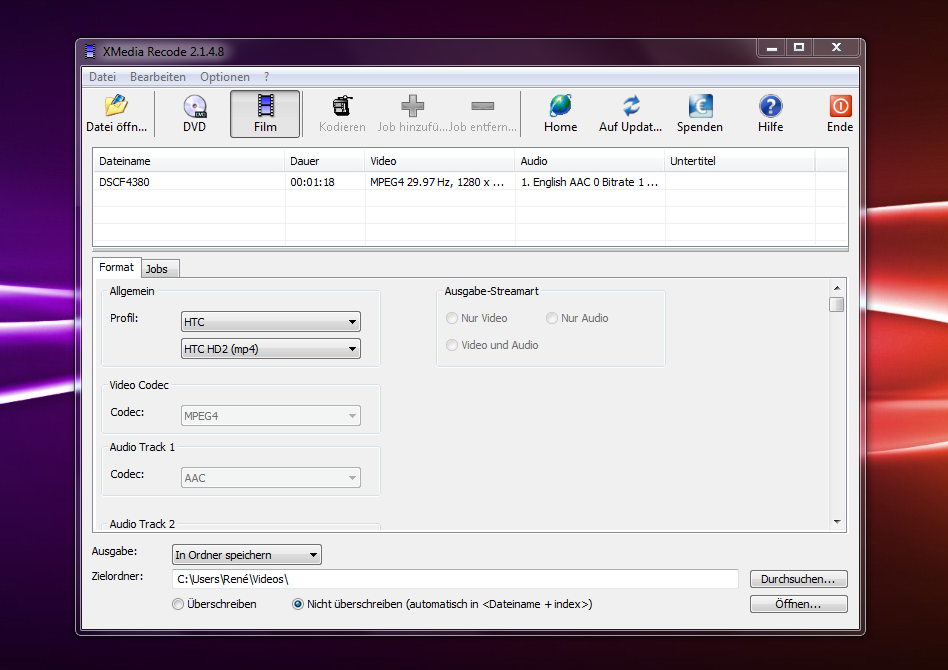Screen dimensions: 948x670
Task: Open a file with Datei öffnen icon
Action: 116,106
